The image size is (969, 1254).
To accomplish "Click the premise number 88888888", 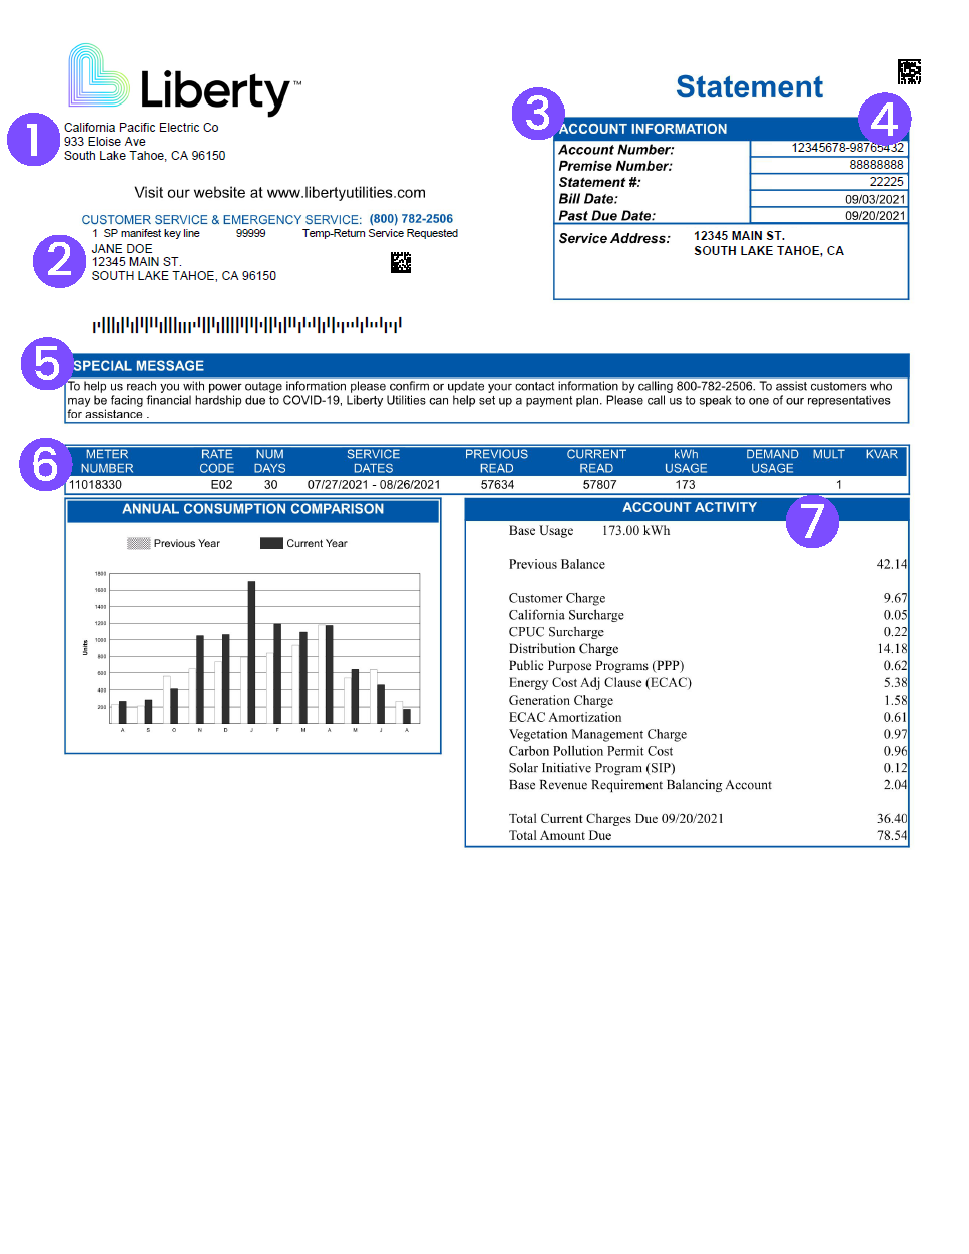I will coord(876,165).
